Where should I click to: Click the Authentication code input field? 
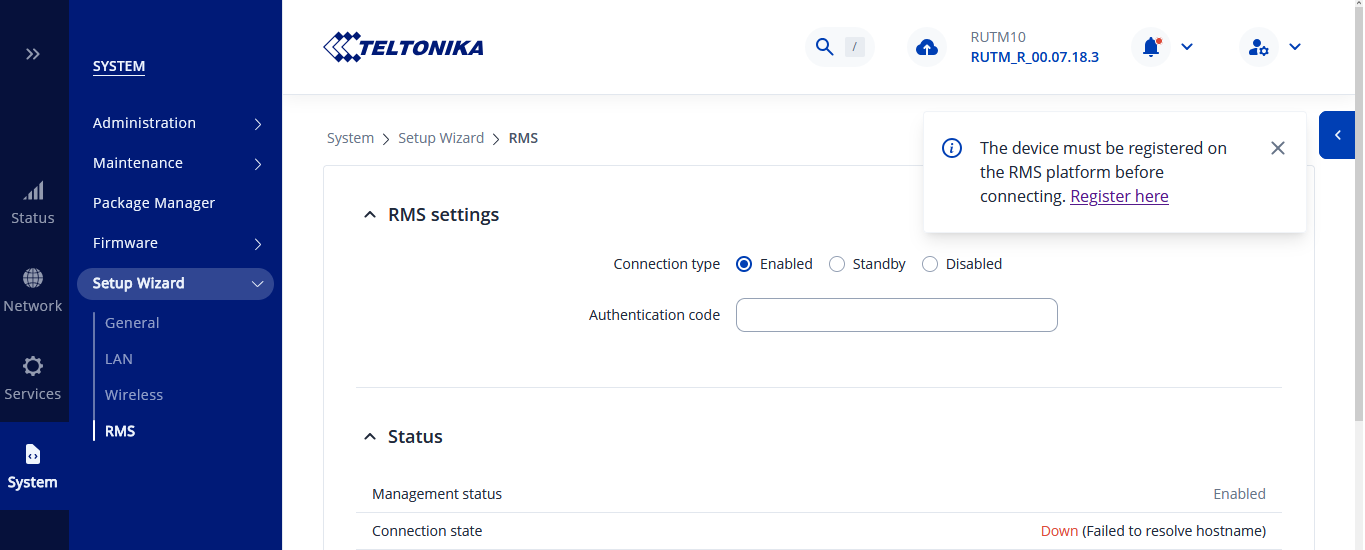coord(896,315)
